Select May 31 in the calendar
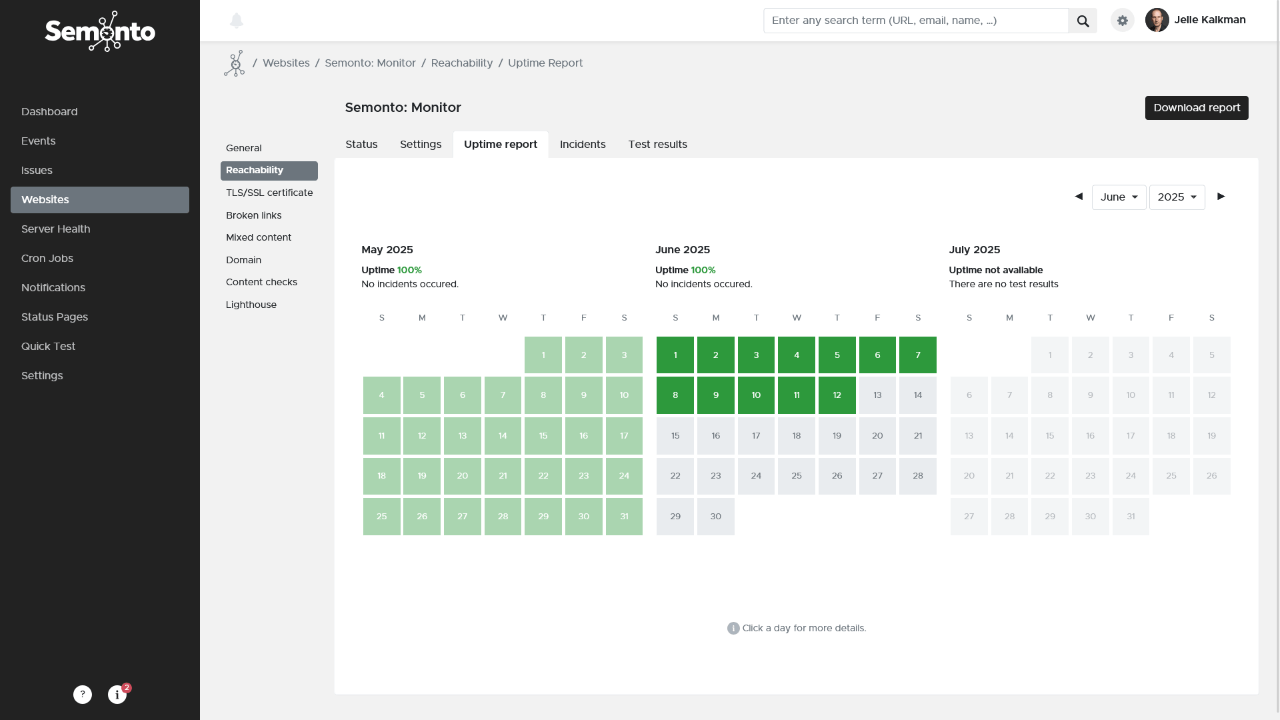1280x720 pixels. tap(624, 516)
